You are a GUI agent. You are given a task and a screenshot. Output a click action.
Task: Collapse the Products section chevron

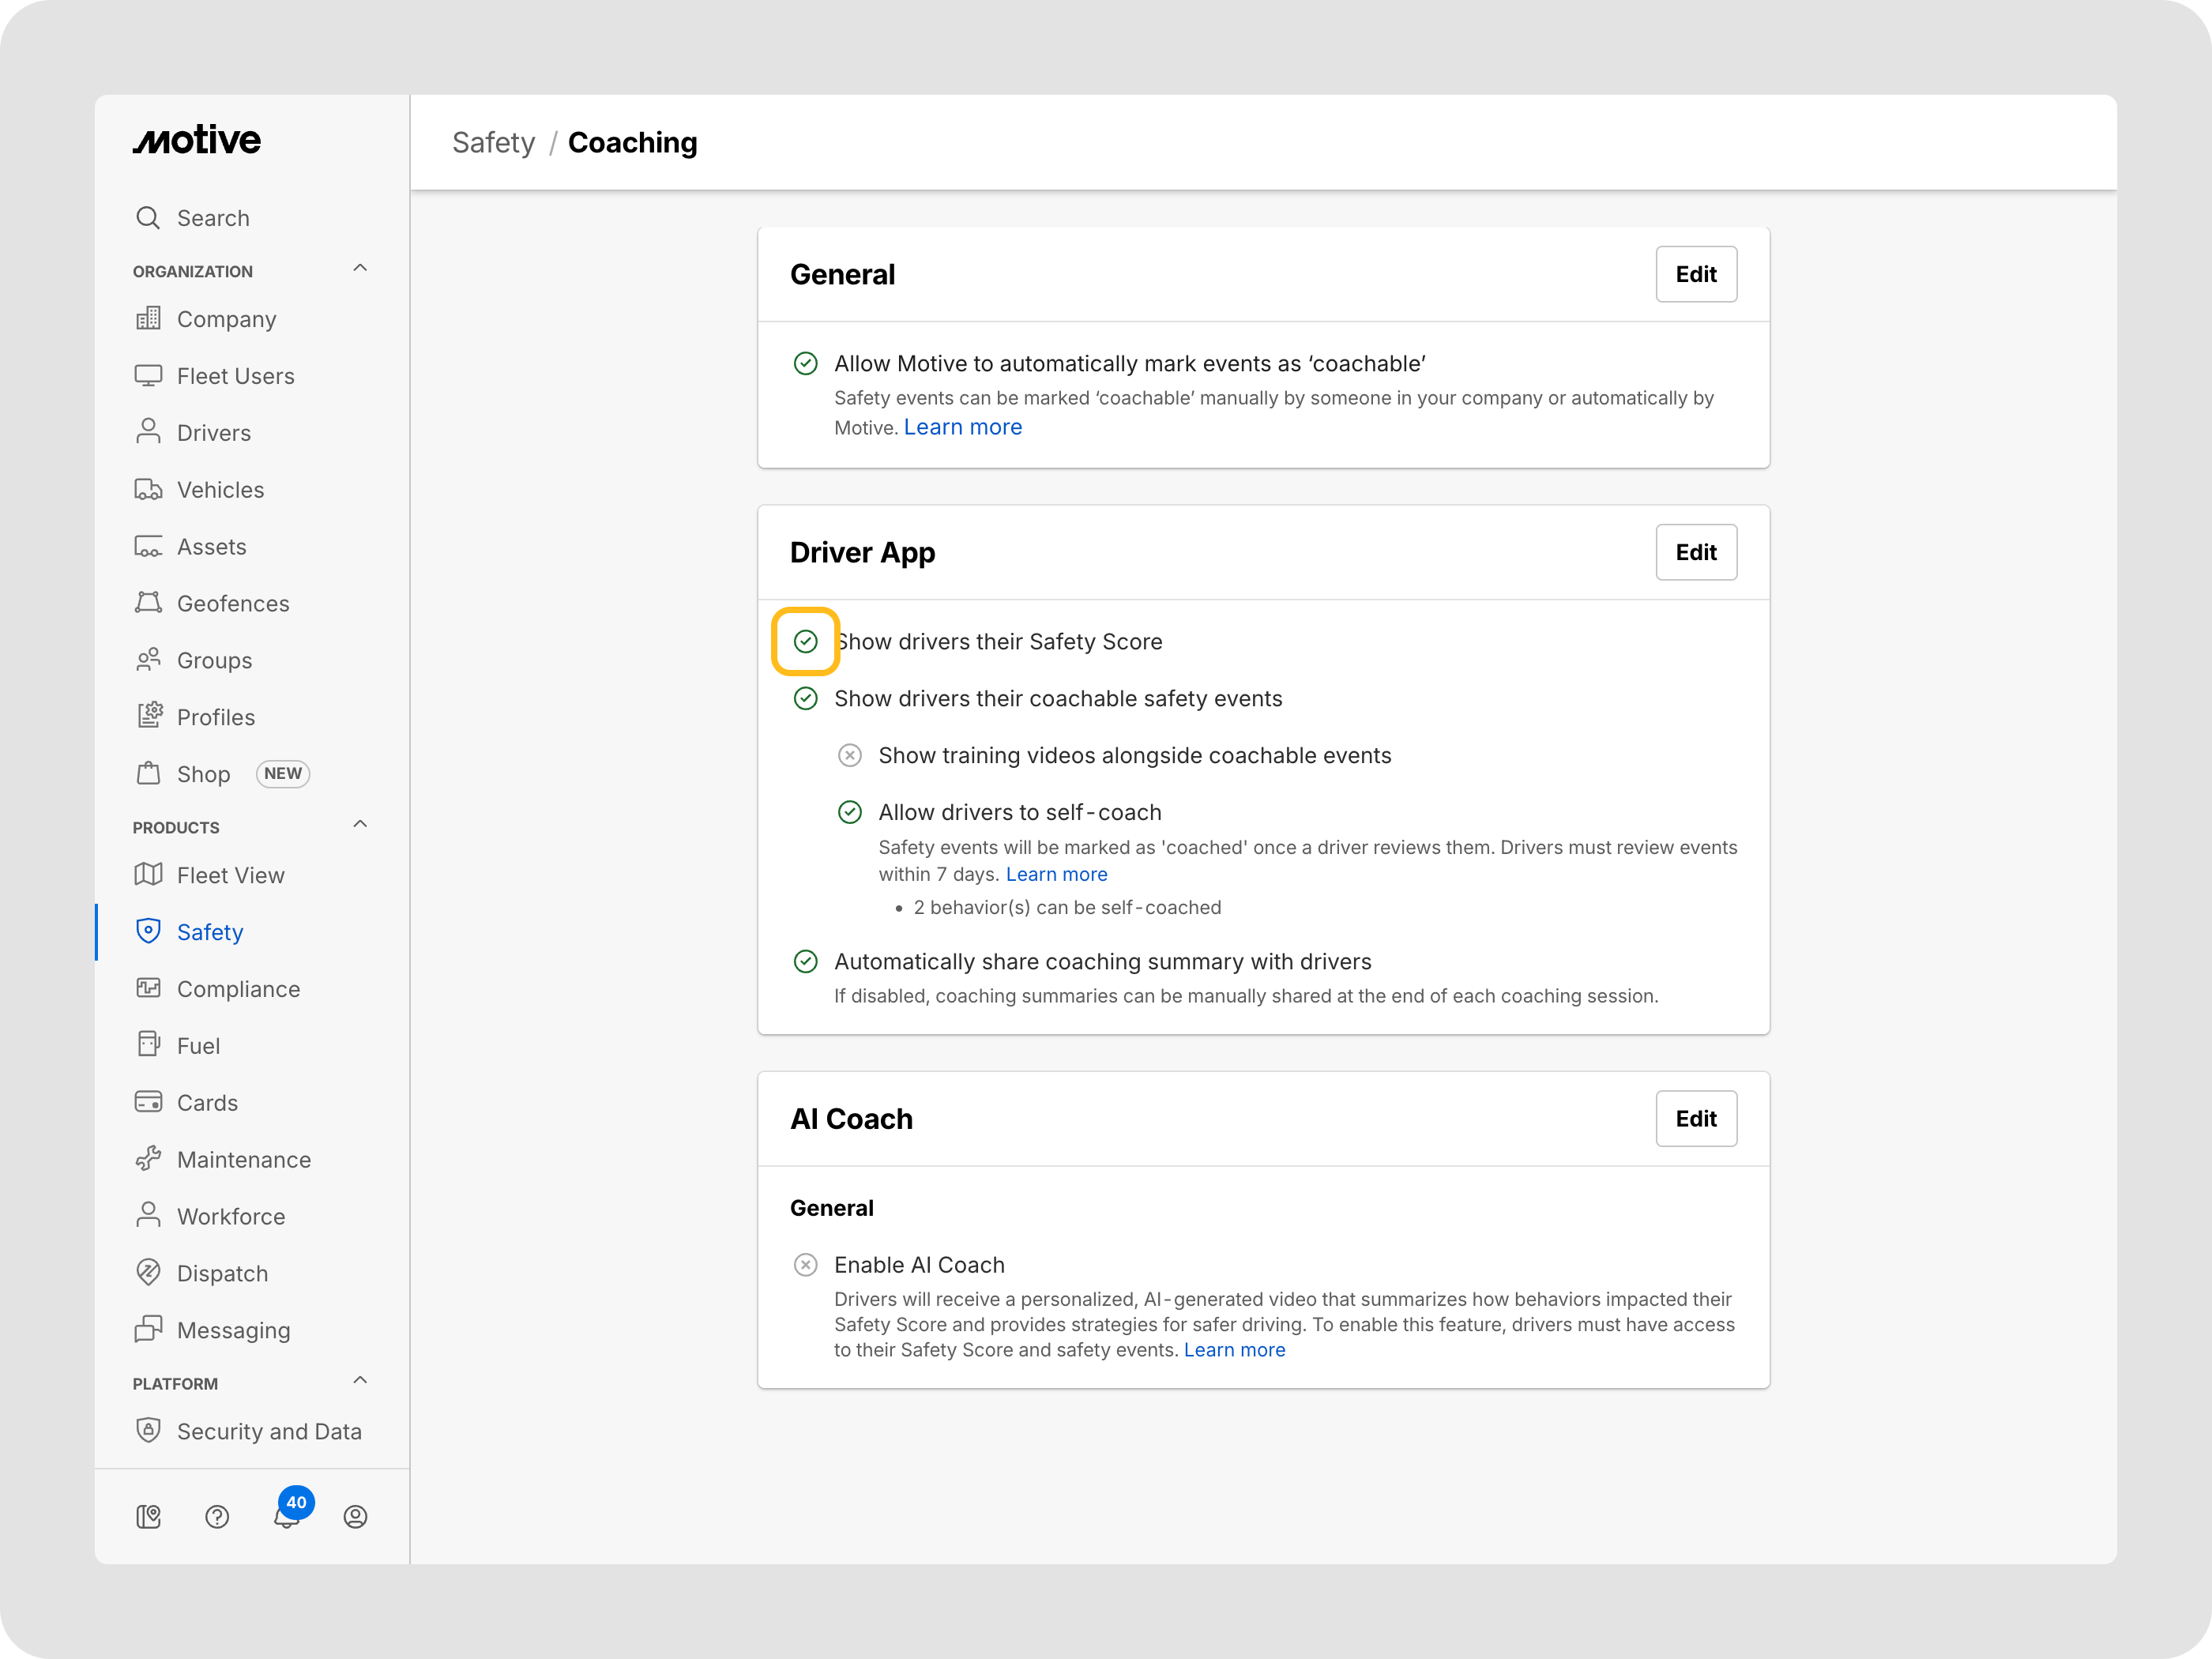click(x=360, y=824)
